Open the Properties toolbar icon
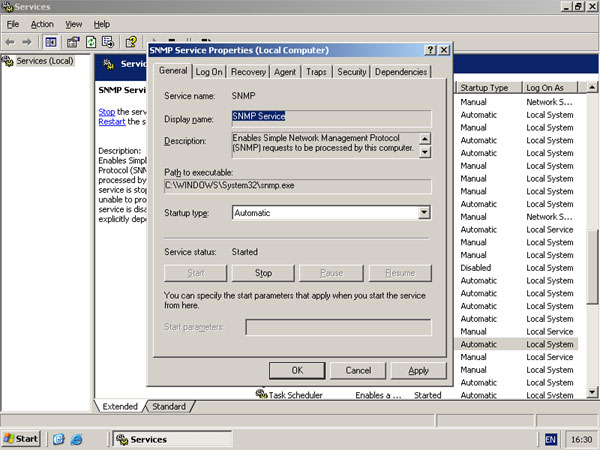This screenshot has height=450, width=600. click(x=73, y=42)
